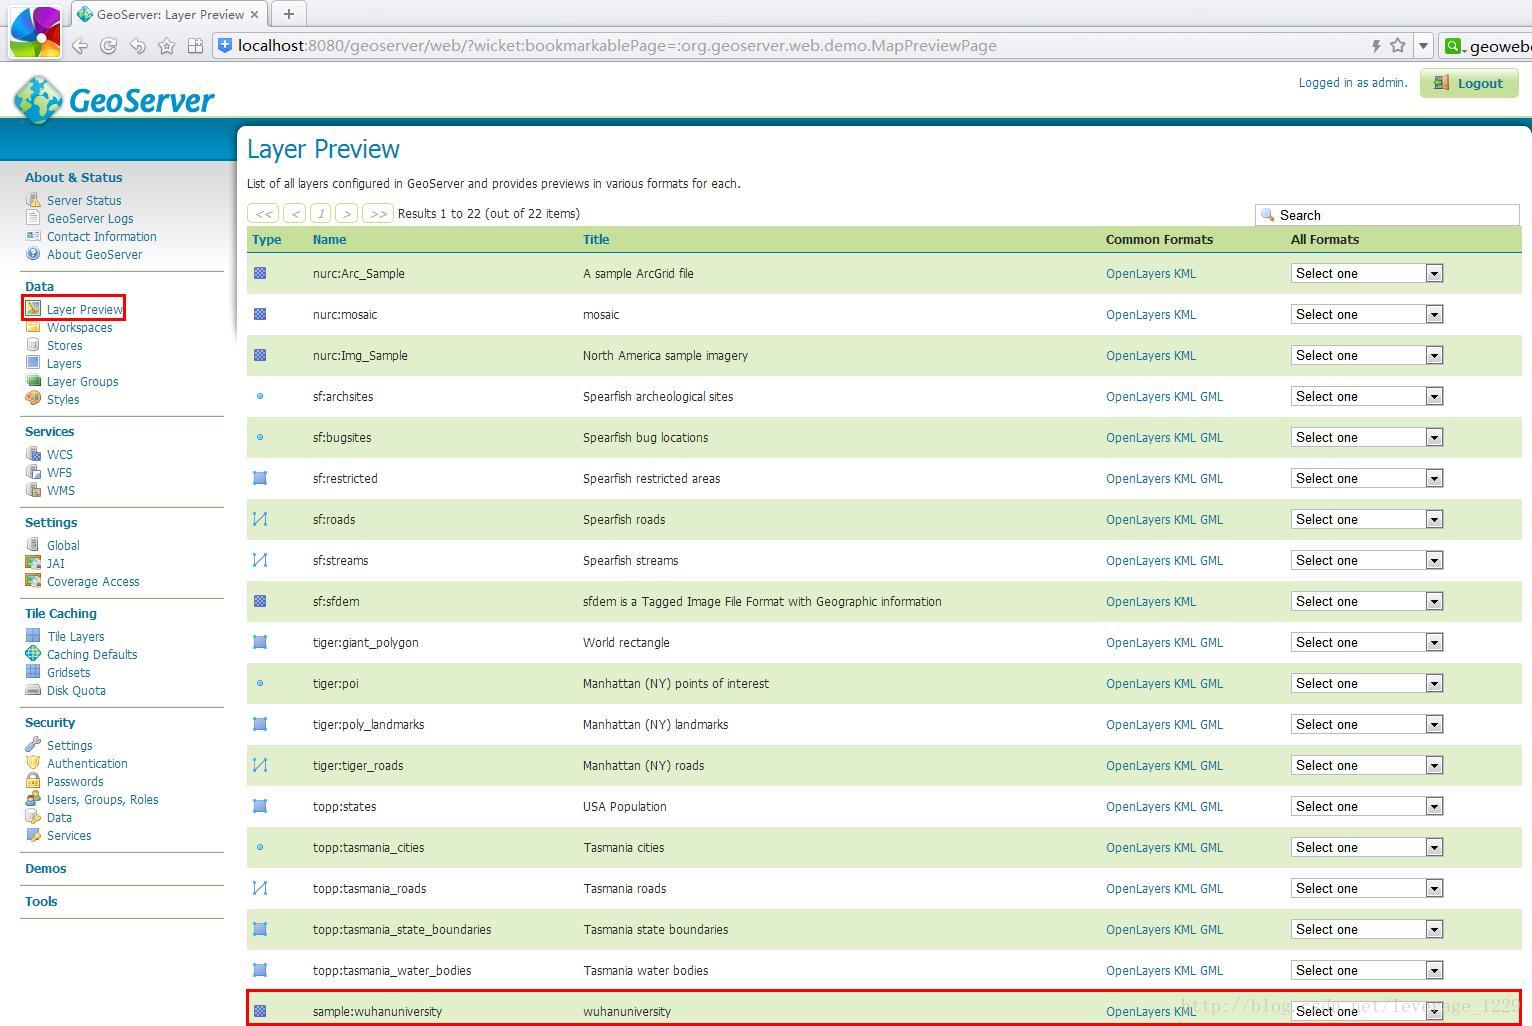This screenshot has height=1026, width=1532.
Task: Expand the Demos sidebar section
Action: point(45,868)
